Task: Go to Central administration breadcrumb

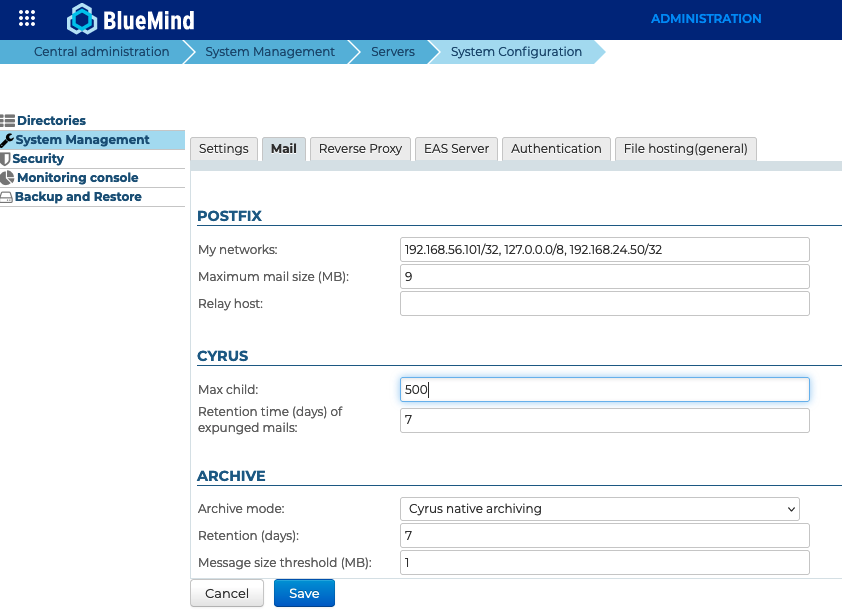Action: pos(101,52)
